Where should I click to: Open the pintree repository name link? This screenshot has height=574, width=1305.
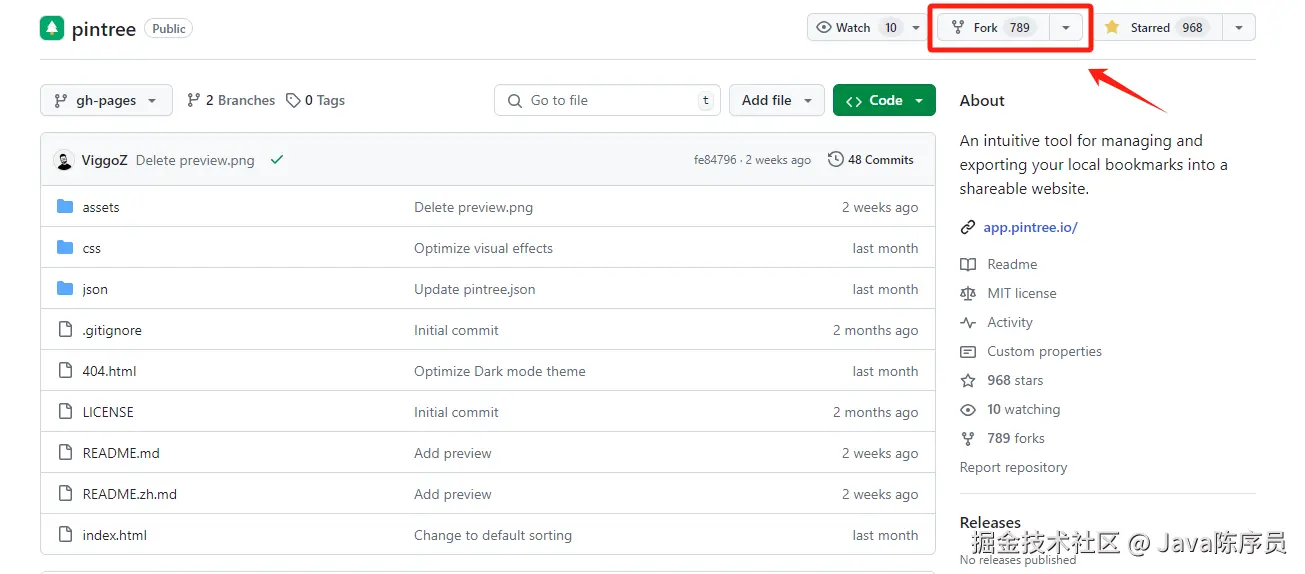point(103,29)
